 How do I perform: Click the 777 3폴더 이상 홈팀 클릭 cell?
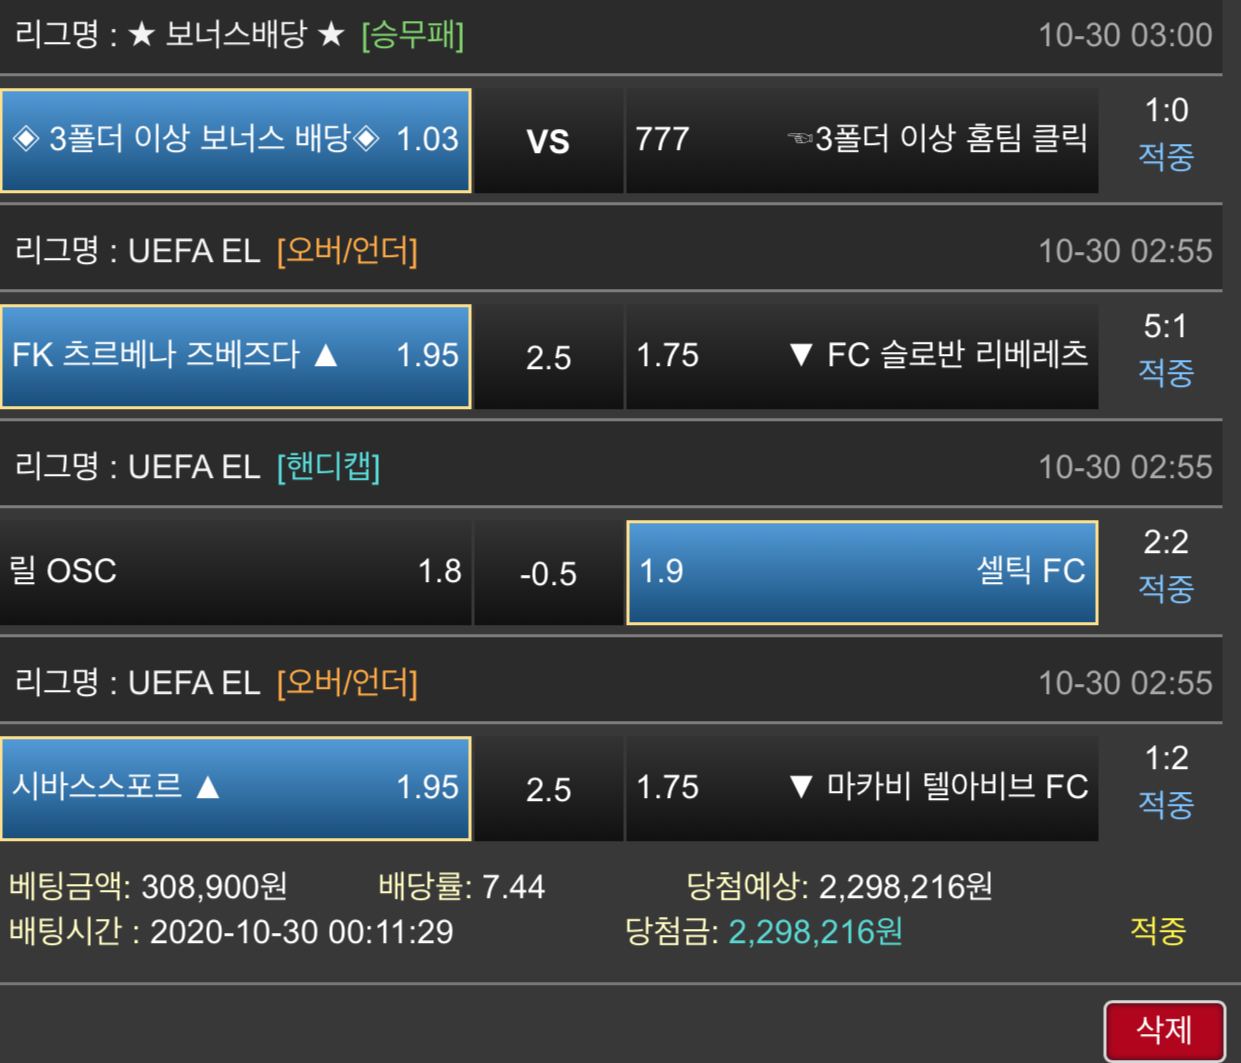click(x=861, y=140)
